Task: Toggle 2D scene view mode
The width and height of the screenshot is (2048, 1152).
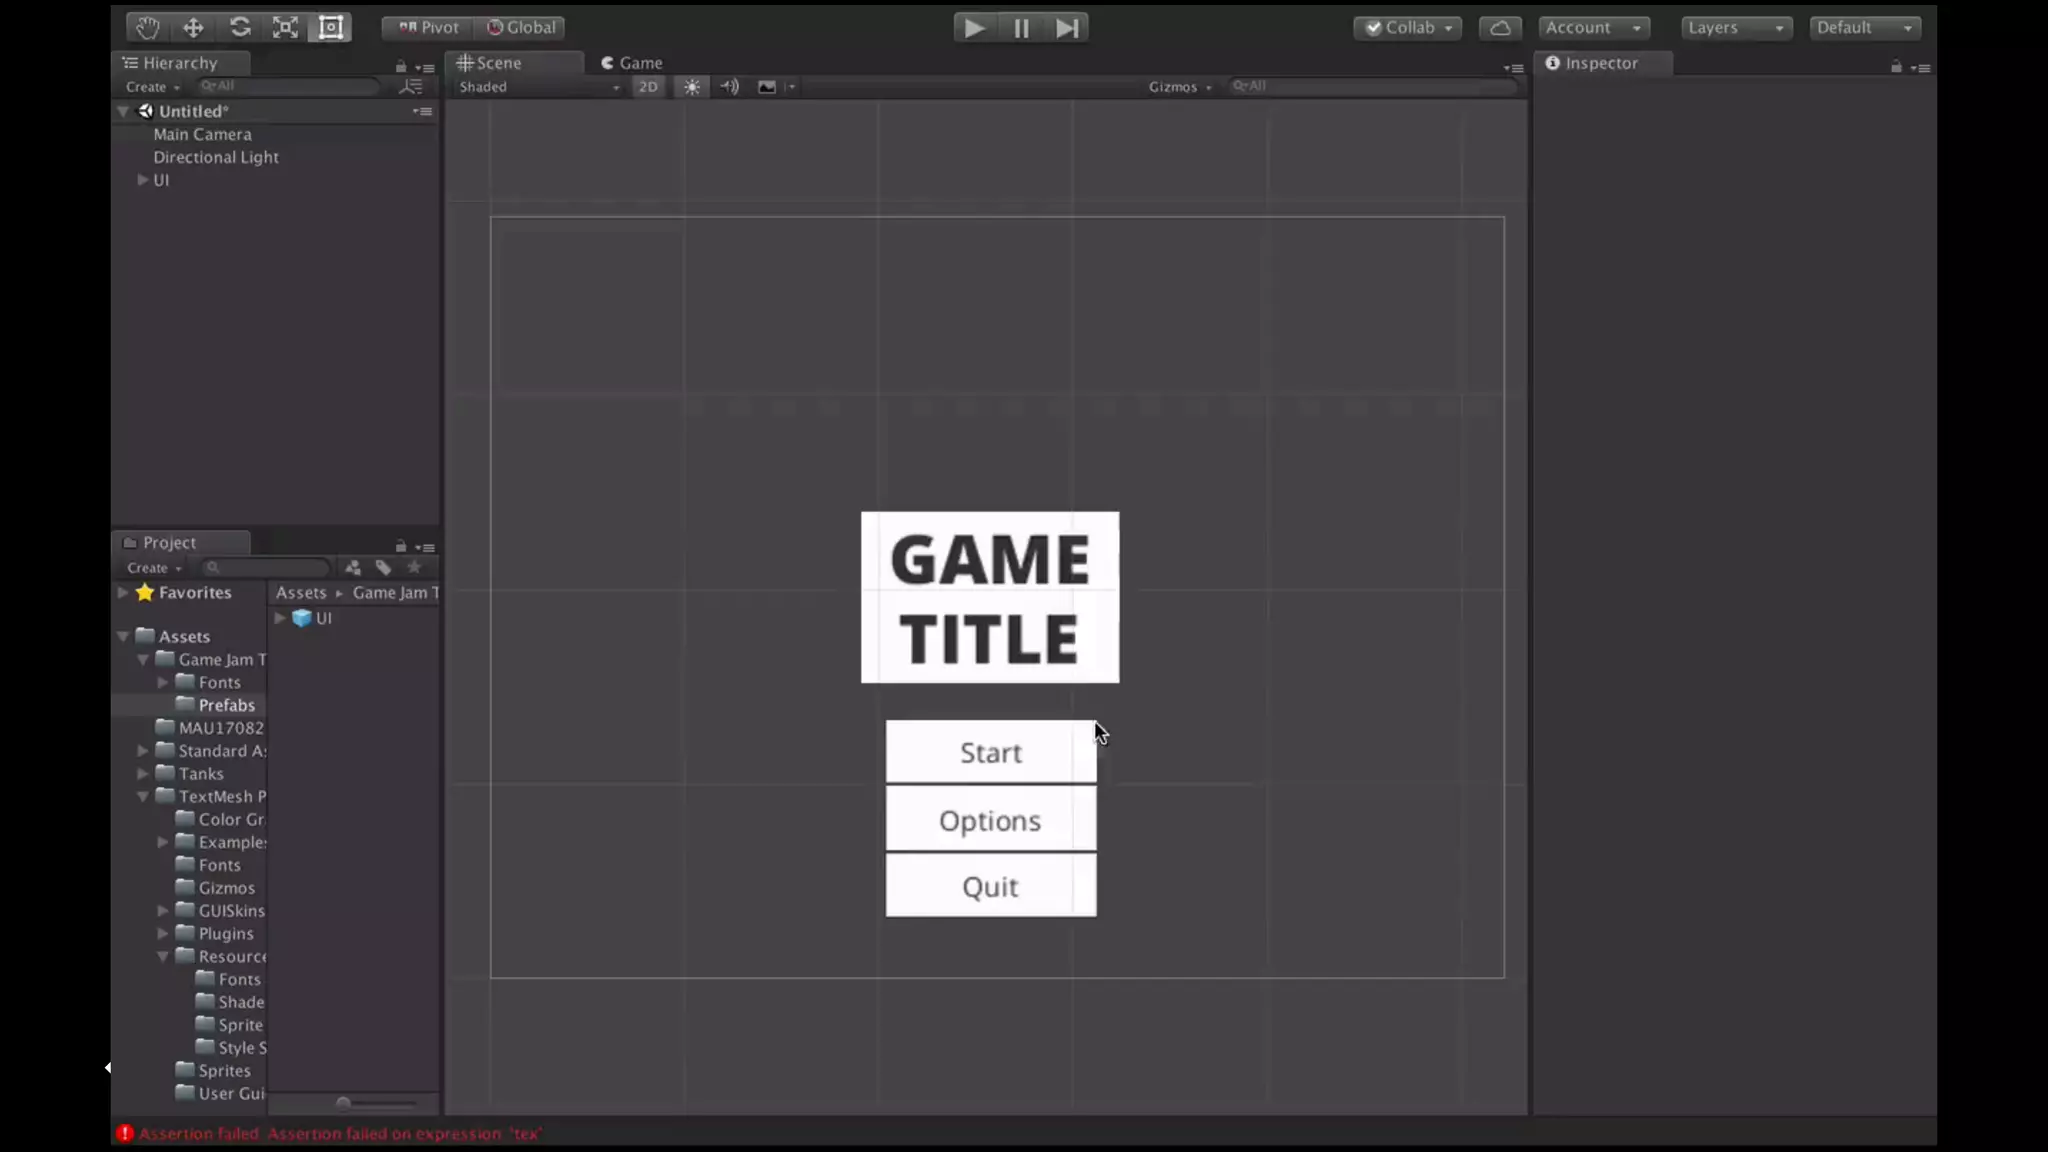Action: pyautogui.click(x=648, y=87)
